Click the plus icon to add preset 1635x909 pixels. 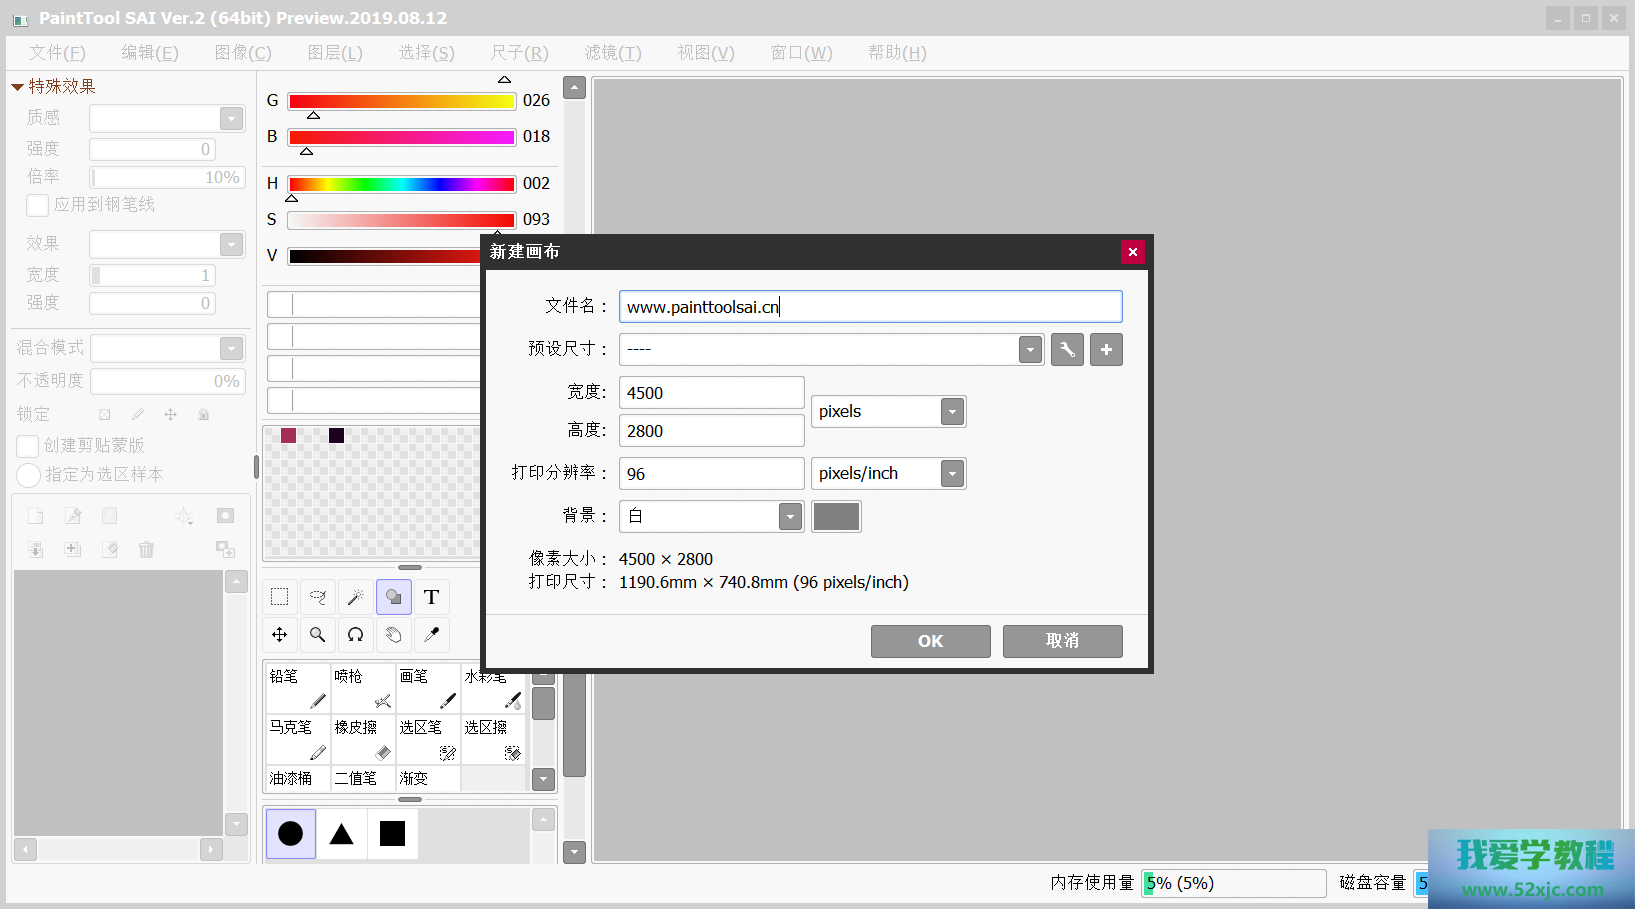pos(1106,350)
